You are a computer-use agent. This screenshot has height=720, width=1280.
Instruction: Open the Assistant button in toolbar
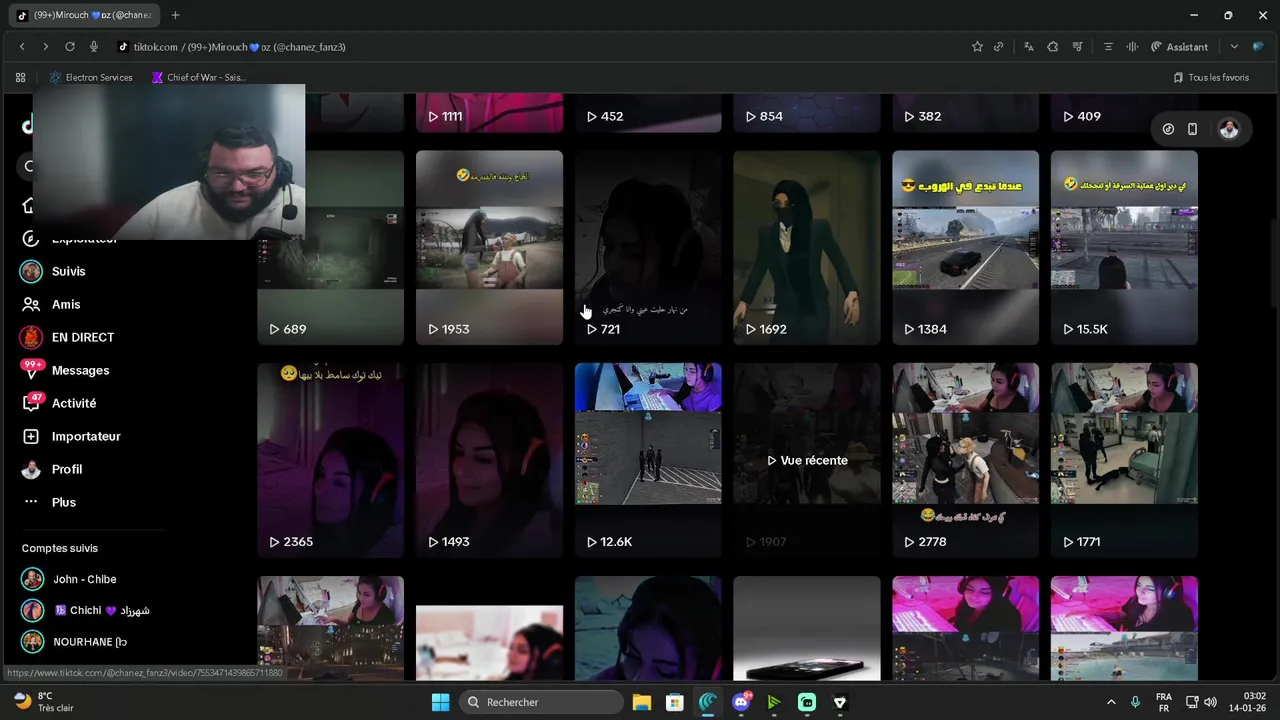click(x=1179, y=47)
